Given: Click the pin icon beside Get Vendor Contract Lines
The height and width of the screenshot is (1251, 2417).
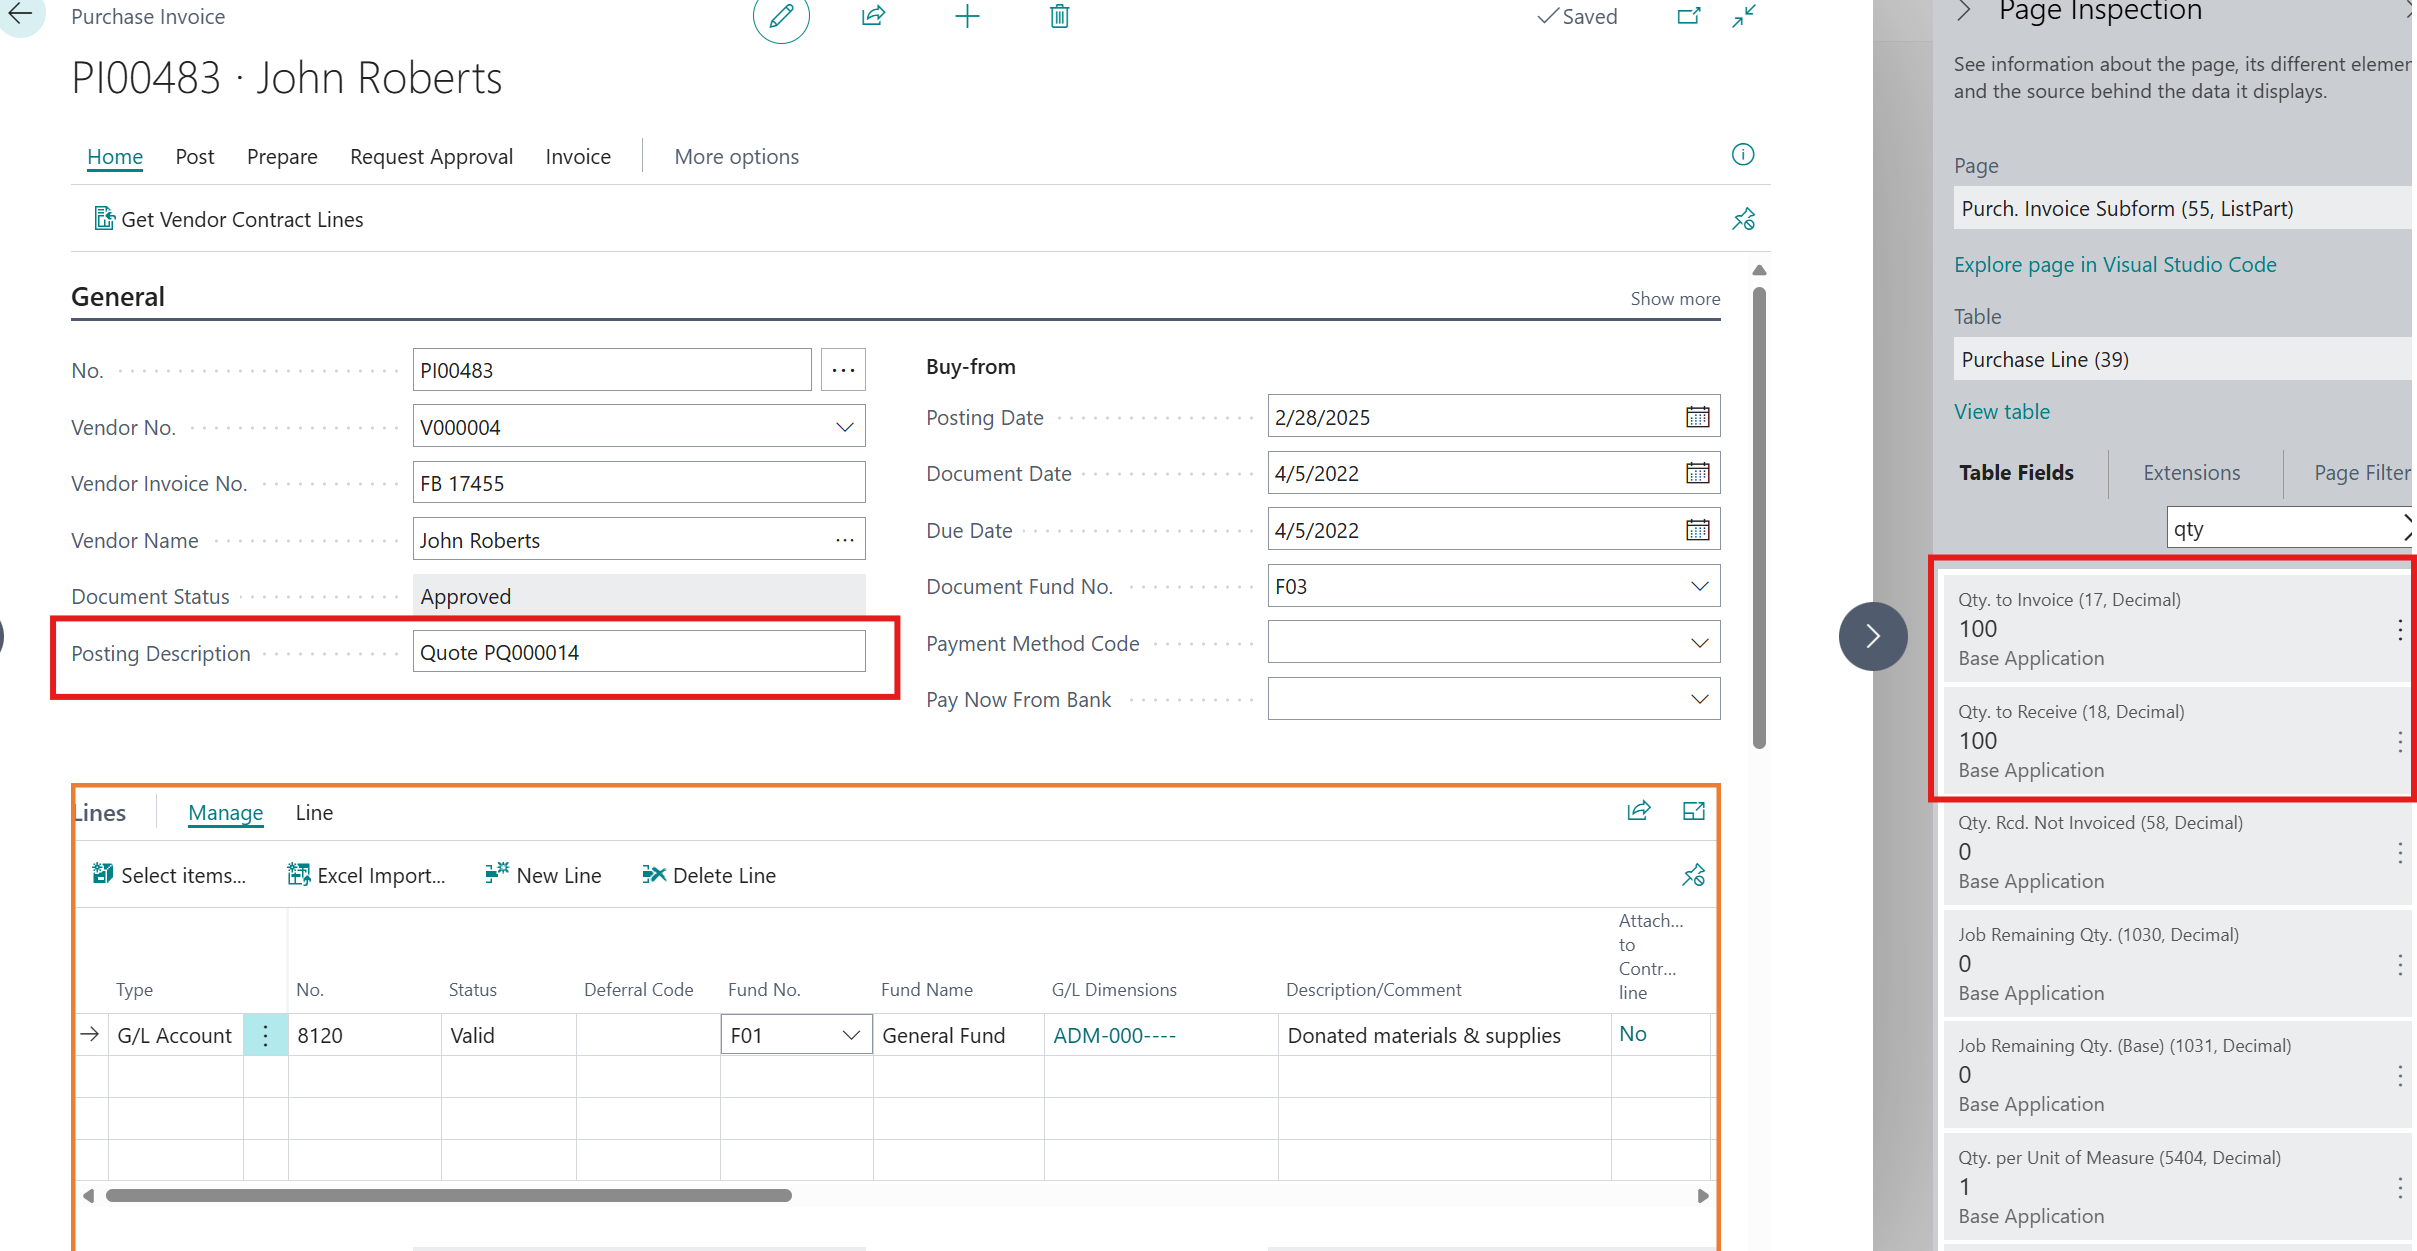Looking at the screenshot, I should (x=1743, y=219).
